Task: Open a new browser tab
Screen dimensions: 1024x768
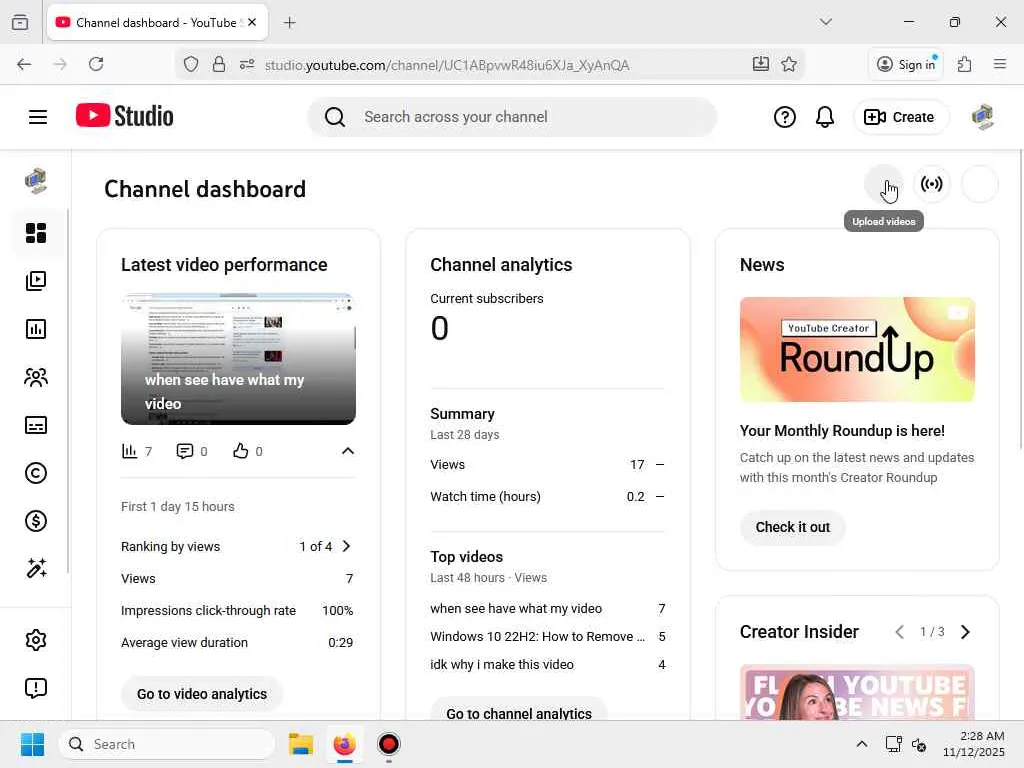Action: [290, 23]
